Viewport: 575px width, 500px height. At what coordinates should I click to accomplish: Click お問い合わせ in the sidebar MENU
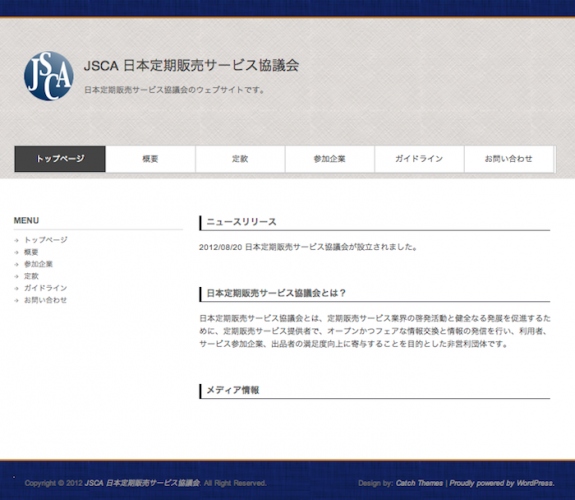coord(45,300)
